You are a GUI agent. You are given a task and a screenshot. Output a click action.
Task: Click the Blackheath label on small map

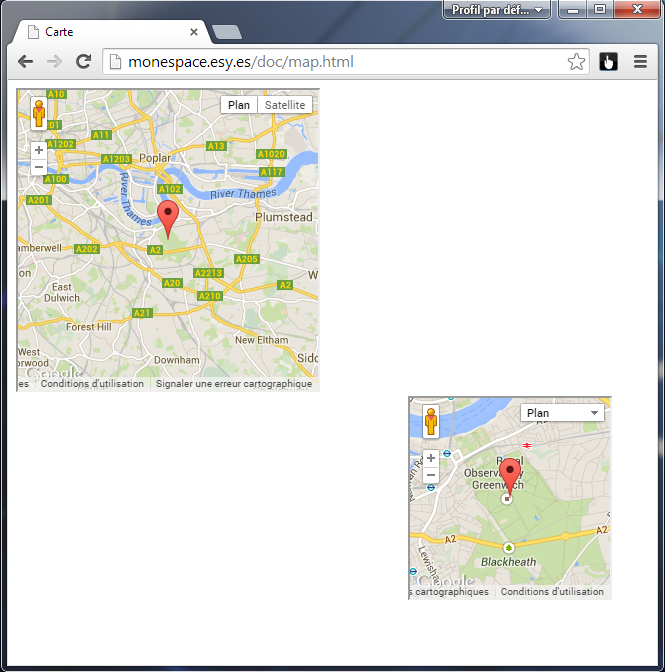[508, 562]
